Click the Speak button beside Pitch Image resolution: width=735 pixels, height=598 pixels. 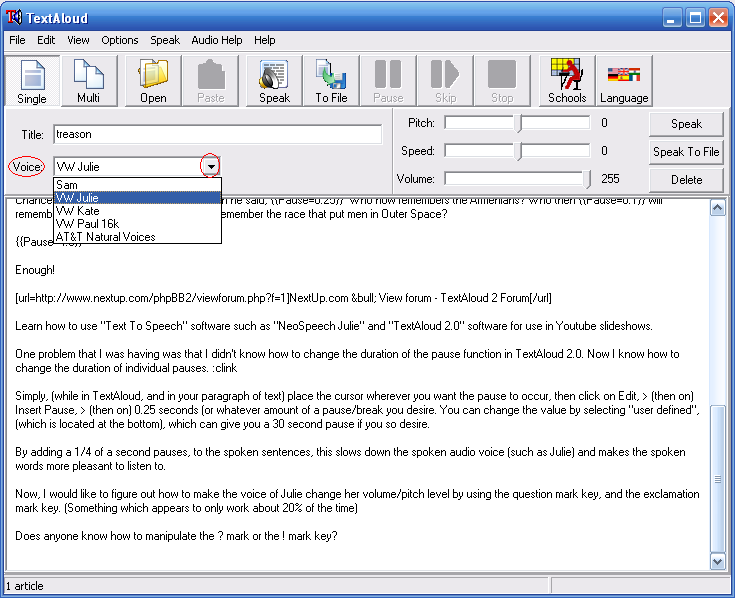point(686,124)
